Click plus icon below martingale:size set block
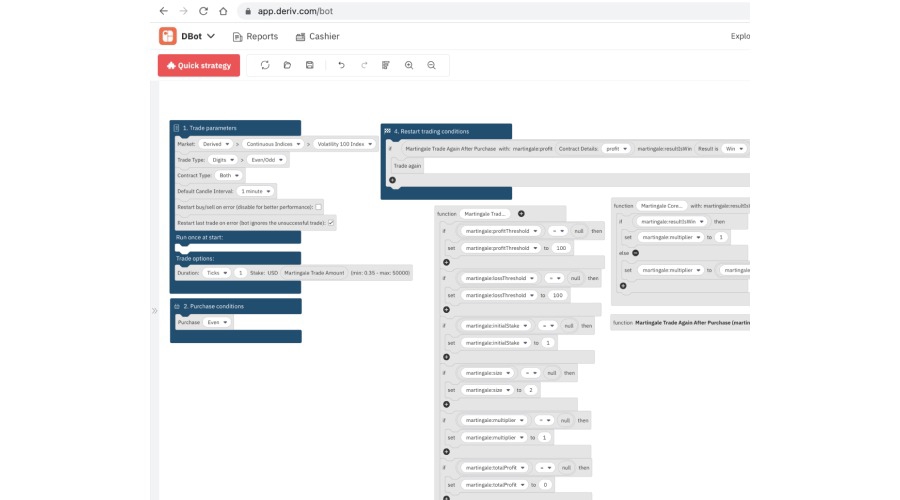This screenshot has width=900, height=500. click(x=446, y=404)
